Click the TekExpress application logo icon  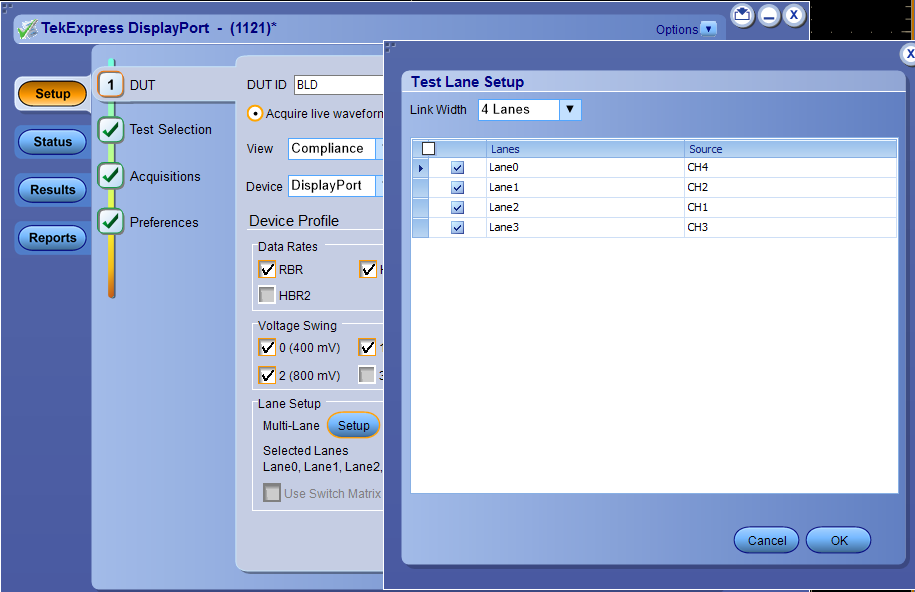tap(27, 29)
